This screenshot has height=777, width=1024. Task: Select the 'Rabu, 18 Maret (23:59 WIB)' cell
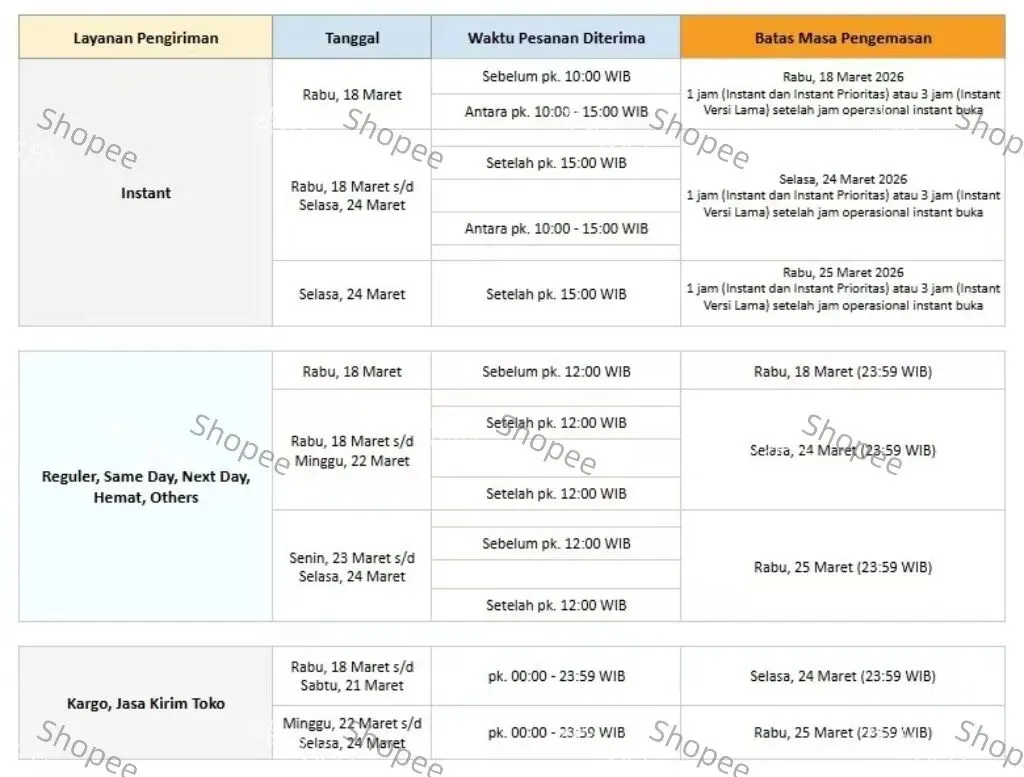click(842, 371)
